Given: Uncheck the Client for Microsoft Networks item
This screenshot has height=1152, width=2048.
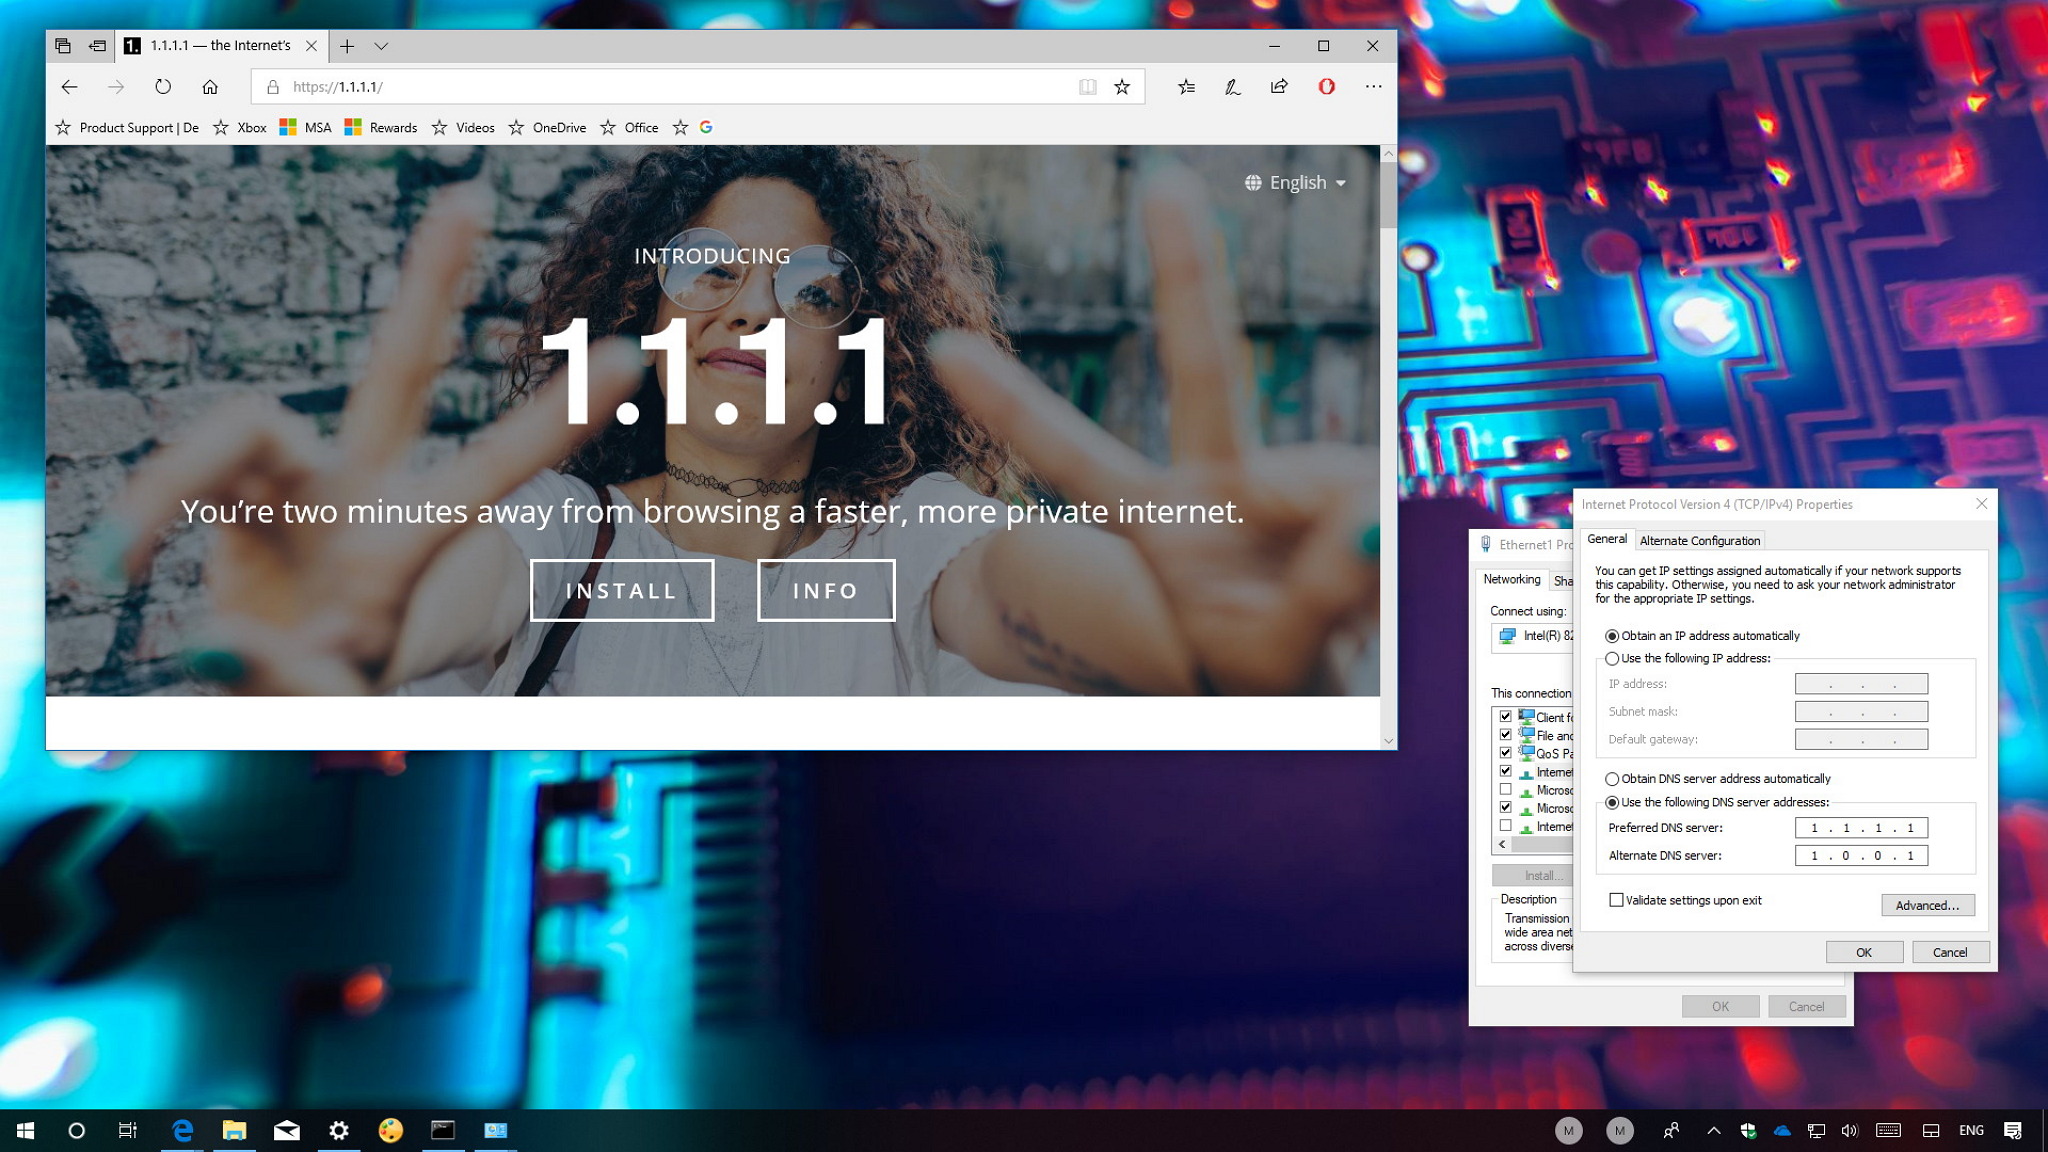Looking at the screenshot, I should pyautogui.click(x=1505, y=717).
